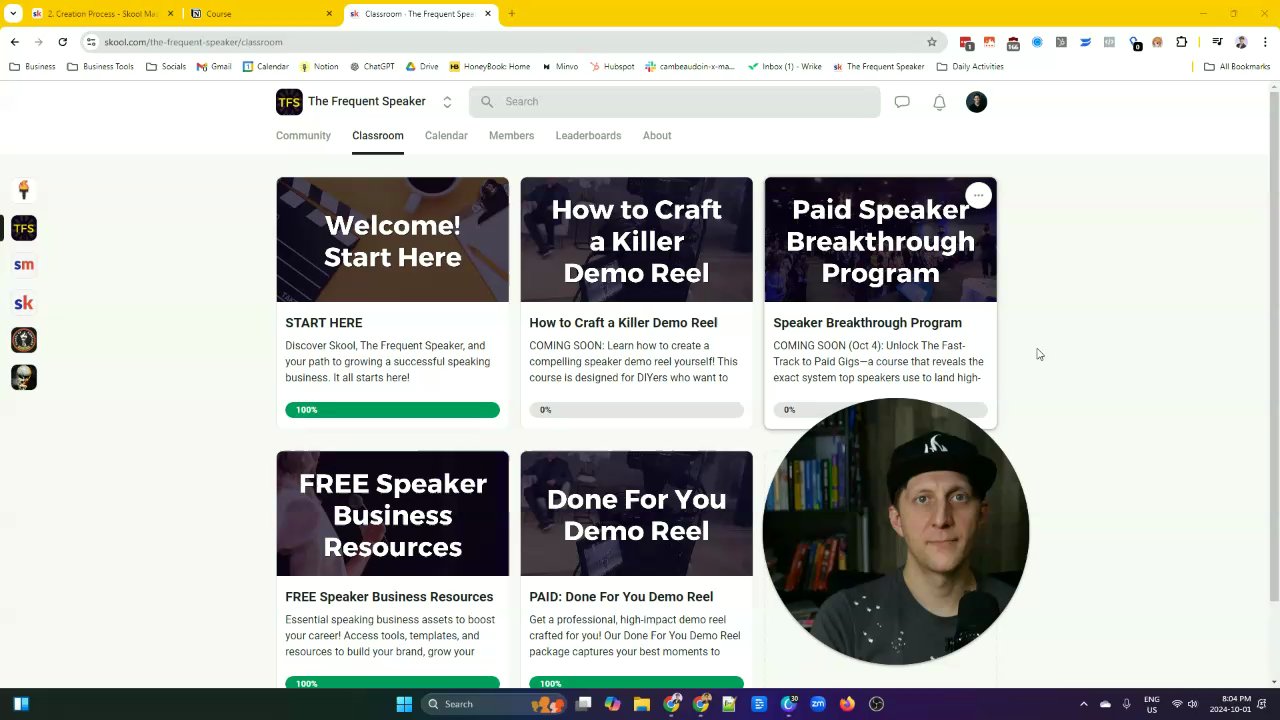Open the How to Craft a Killer Demo Reel course

click(x=636, y=240)
